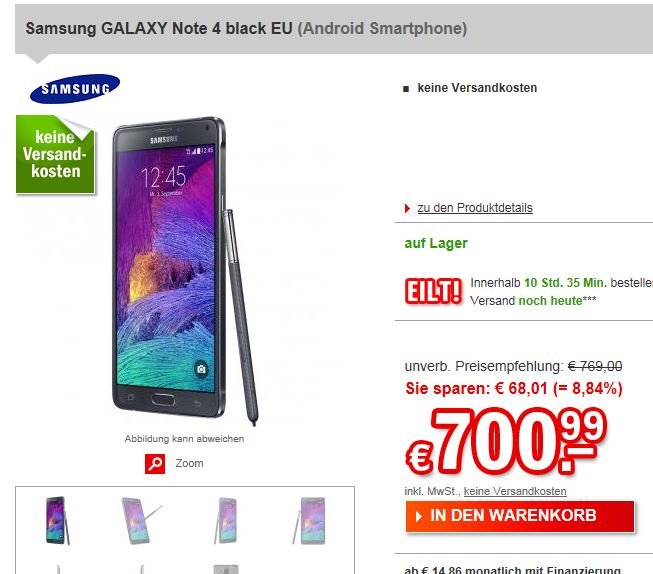653x574 pixels.
Task: Add phone via IN DEN WARENKORB button
Action: click(x=520, y=517)
